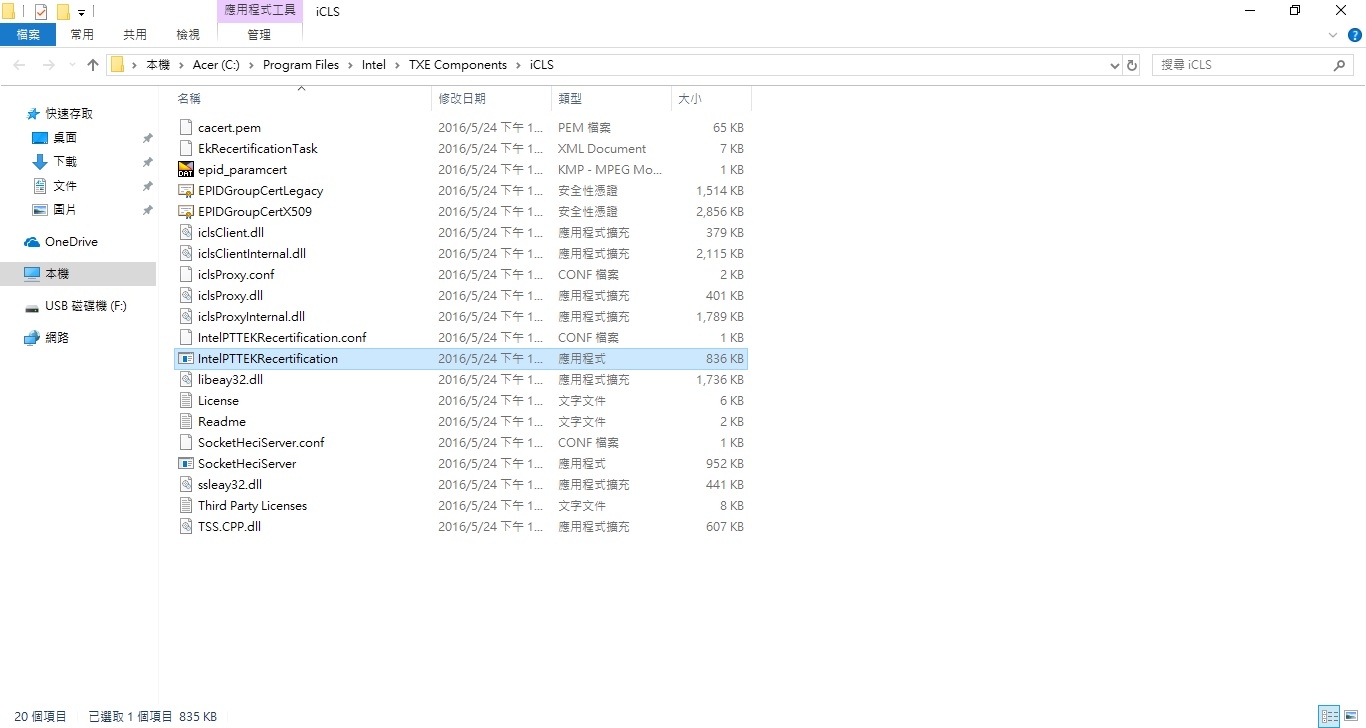
Task: Expand the ribbon with chevron arrow
Action: click(x=1332, y=34)
